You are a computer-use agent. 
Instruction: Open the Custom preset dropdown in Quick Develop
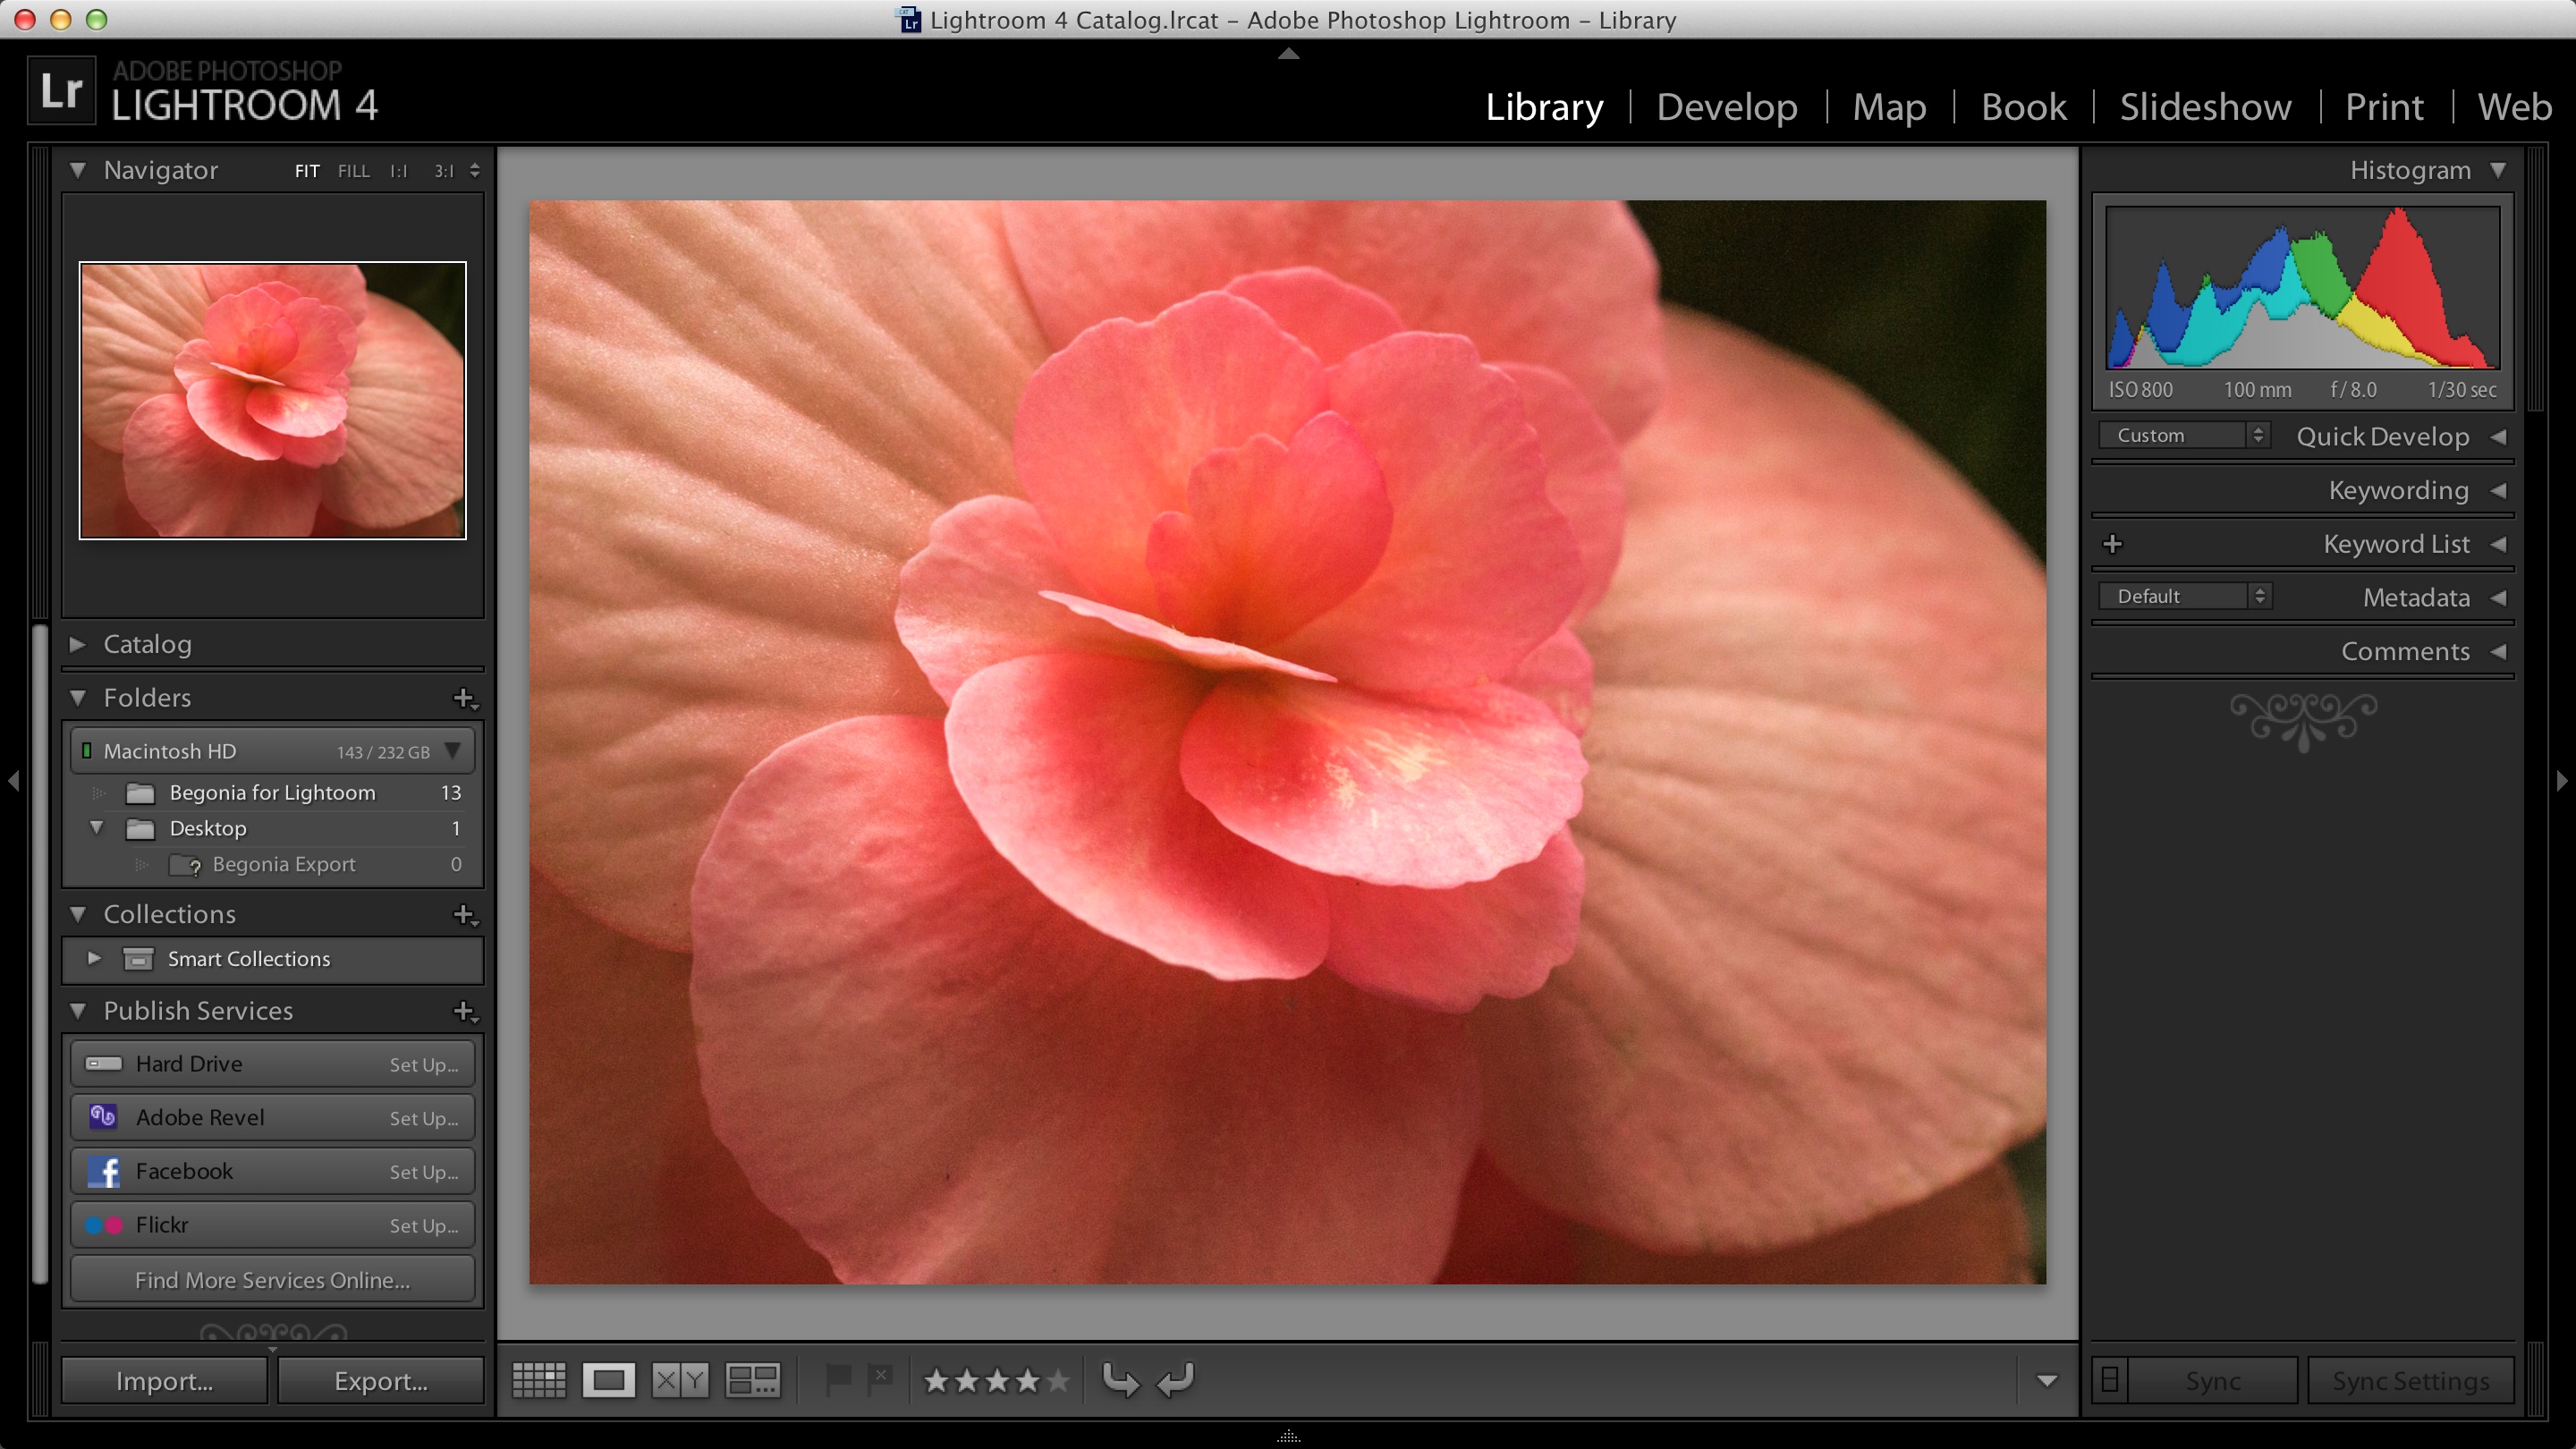tap(2184, 435)
